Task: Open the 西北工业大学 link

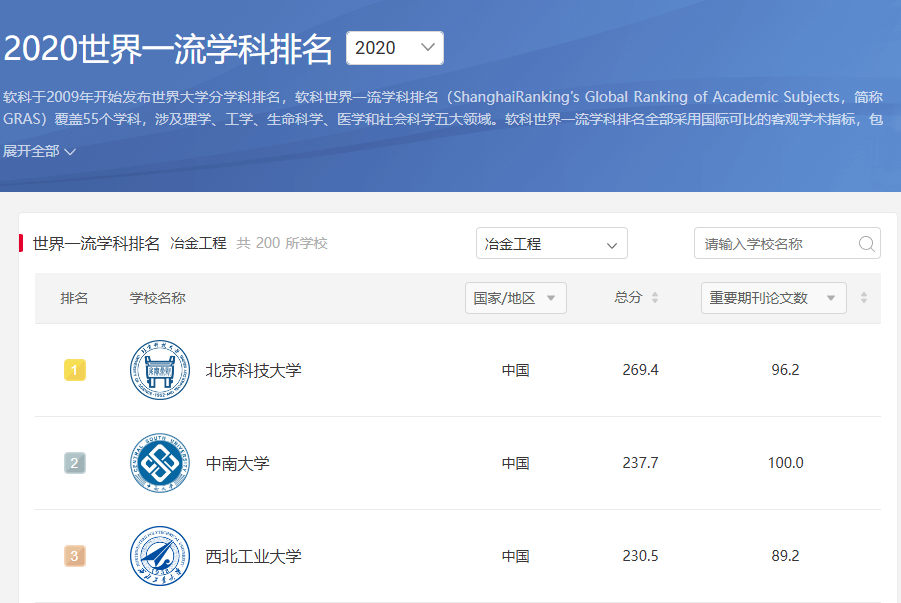Action: (253, 556)
